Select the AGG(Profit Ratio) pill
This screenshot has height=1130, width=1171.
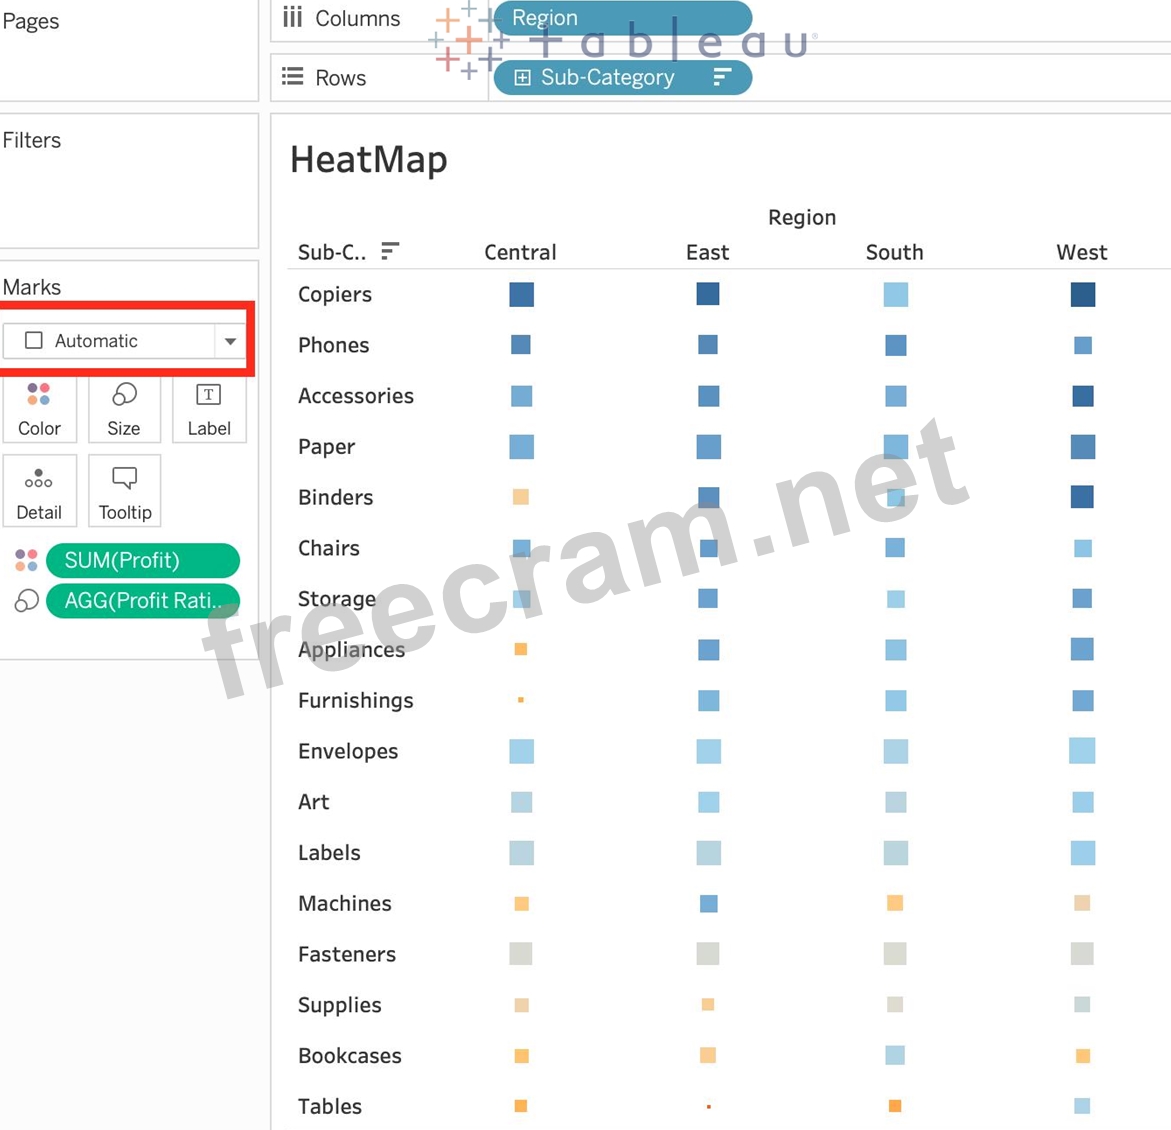coord(142,600)
